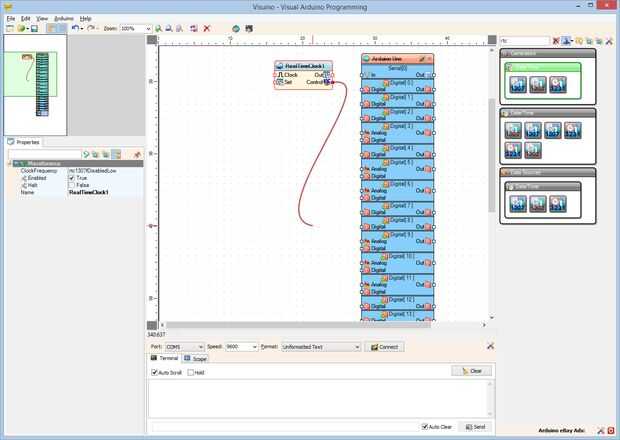Open the File menu
The image size is (620, 440).
point(11,19)
